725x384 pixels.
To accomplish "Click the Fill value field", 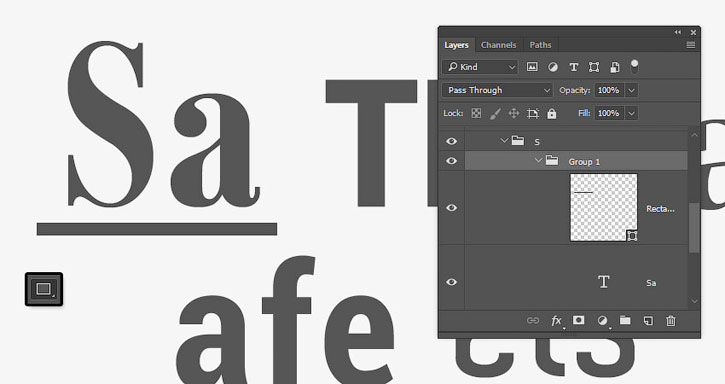I will coord(609,113).
